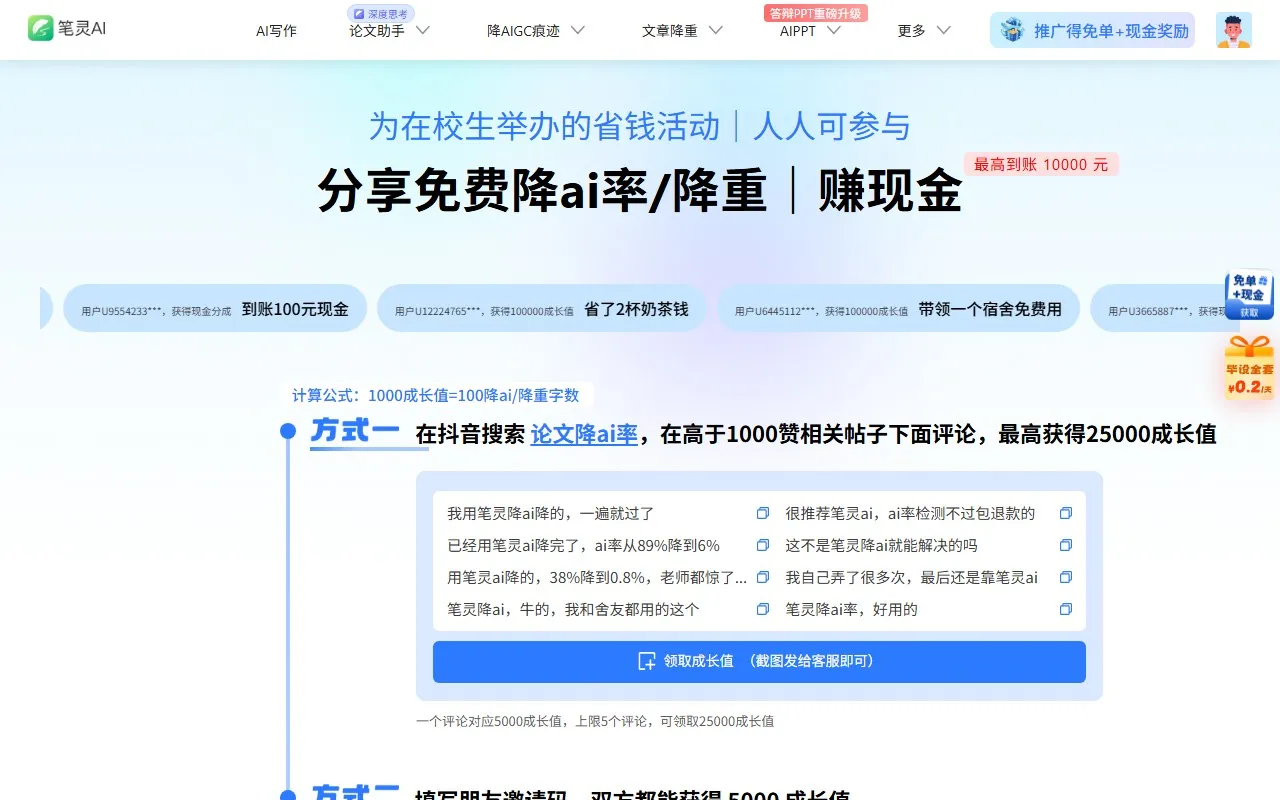Screen dimensions: 1280x800
Task: Expand the 更多 dropdown
Action: point(921,31)
